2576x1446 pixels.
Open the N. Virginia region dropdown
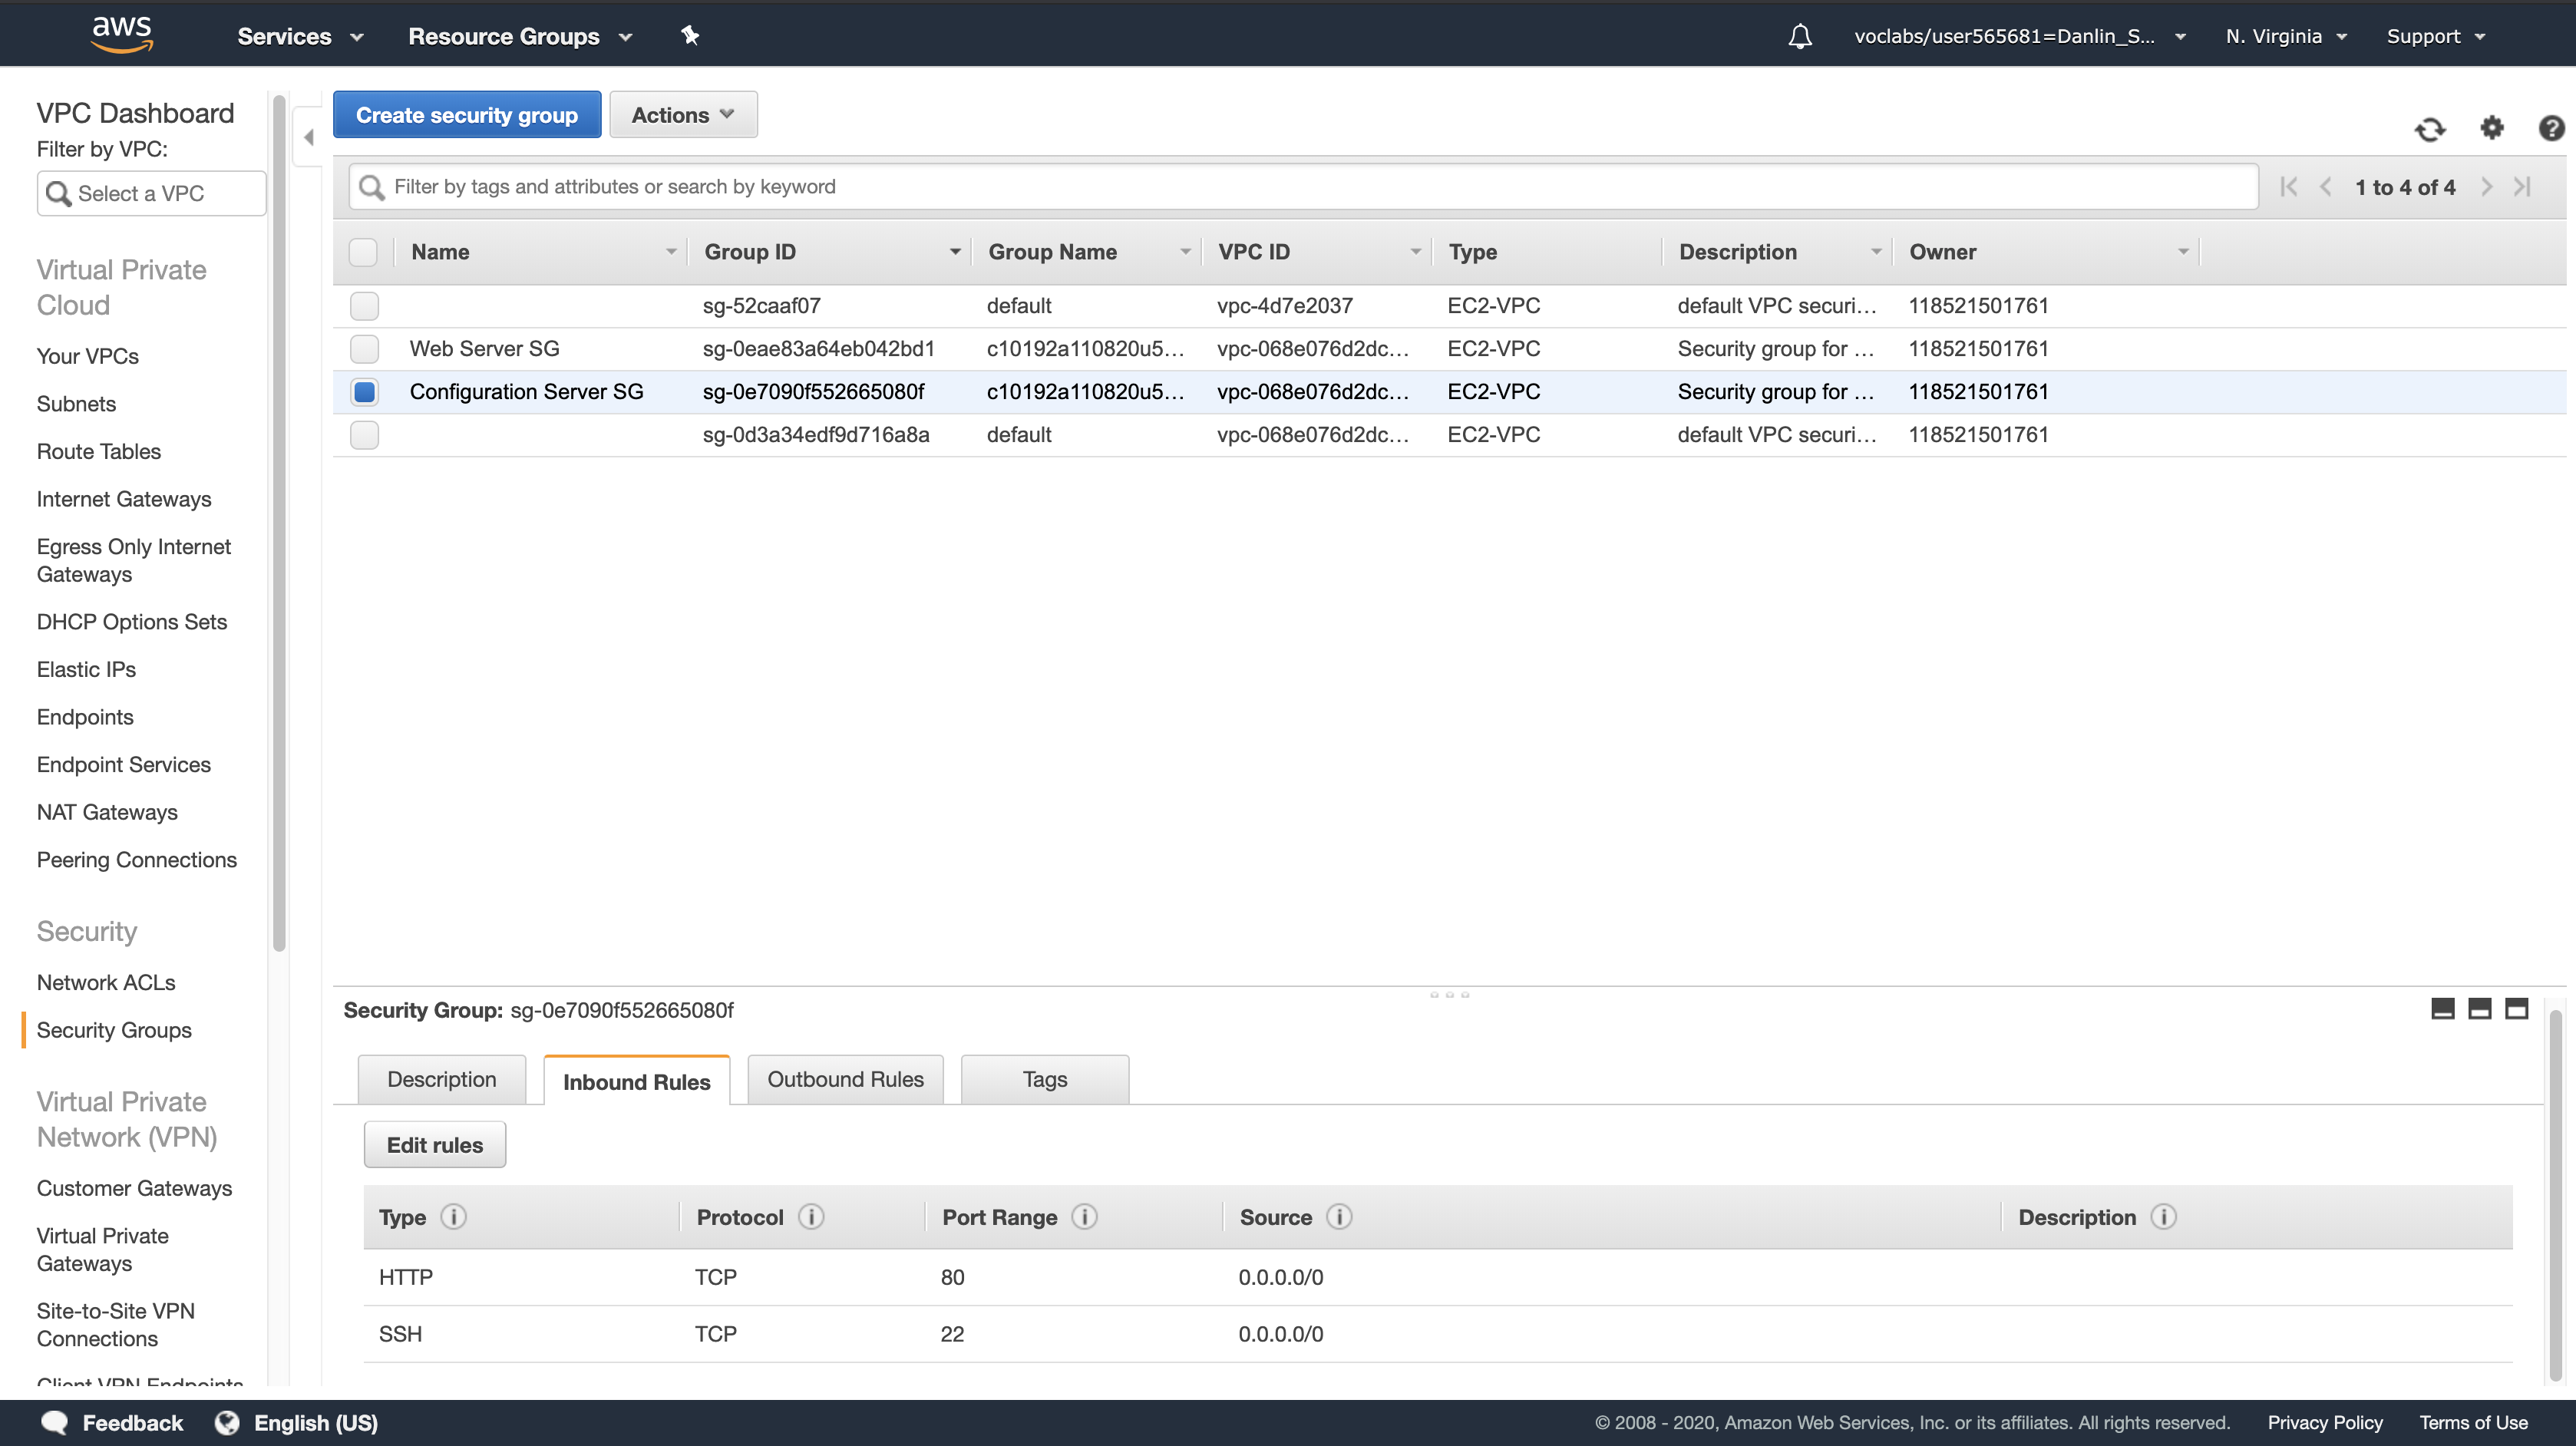pyautogui.click(x=2285, y=37)
